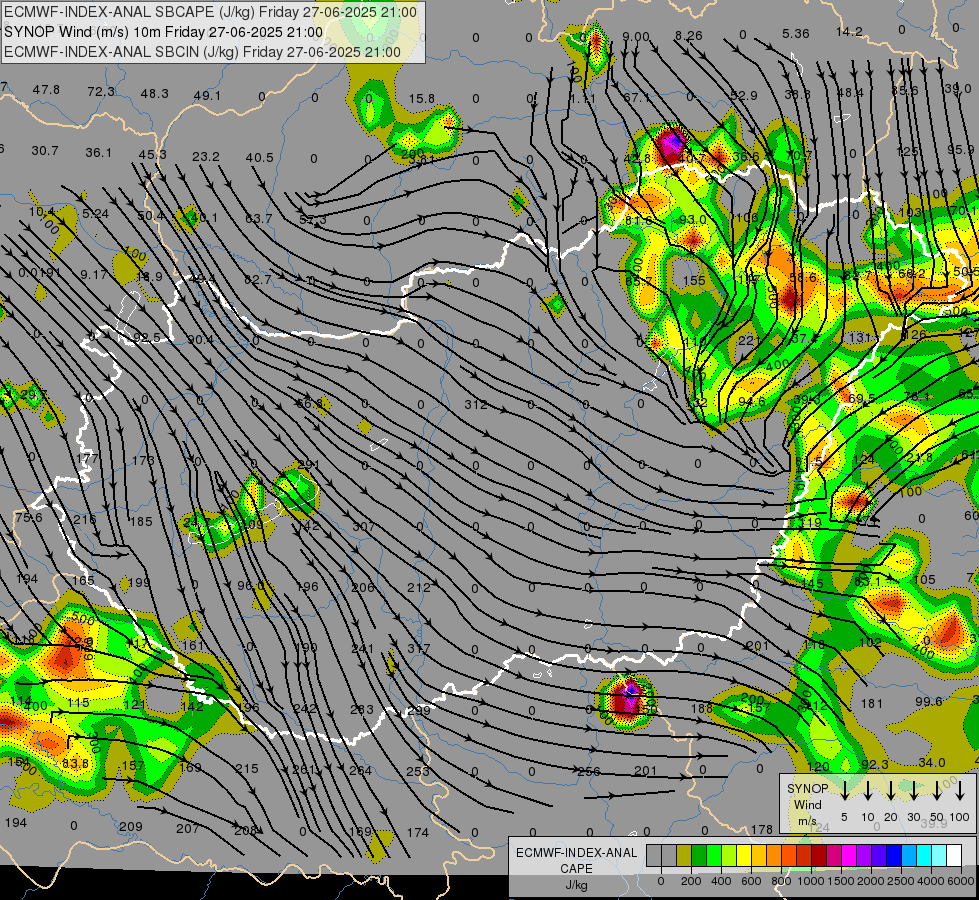Click the circular CAPE hotspot beside value 188
979x900 pixels.
pos(626,701)
